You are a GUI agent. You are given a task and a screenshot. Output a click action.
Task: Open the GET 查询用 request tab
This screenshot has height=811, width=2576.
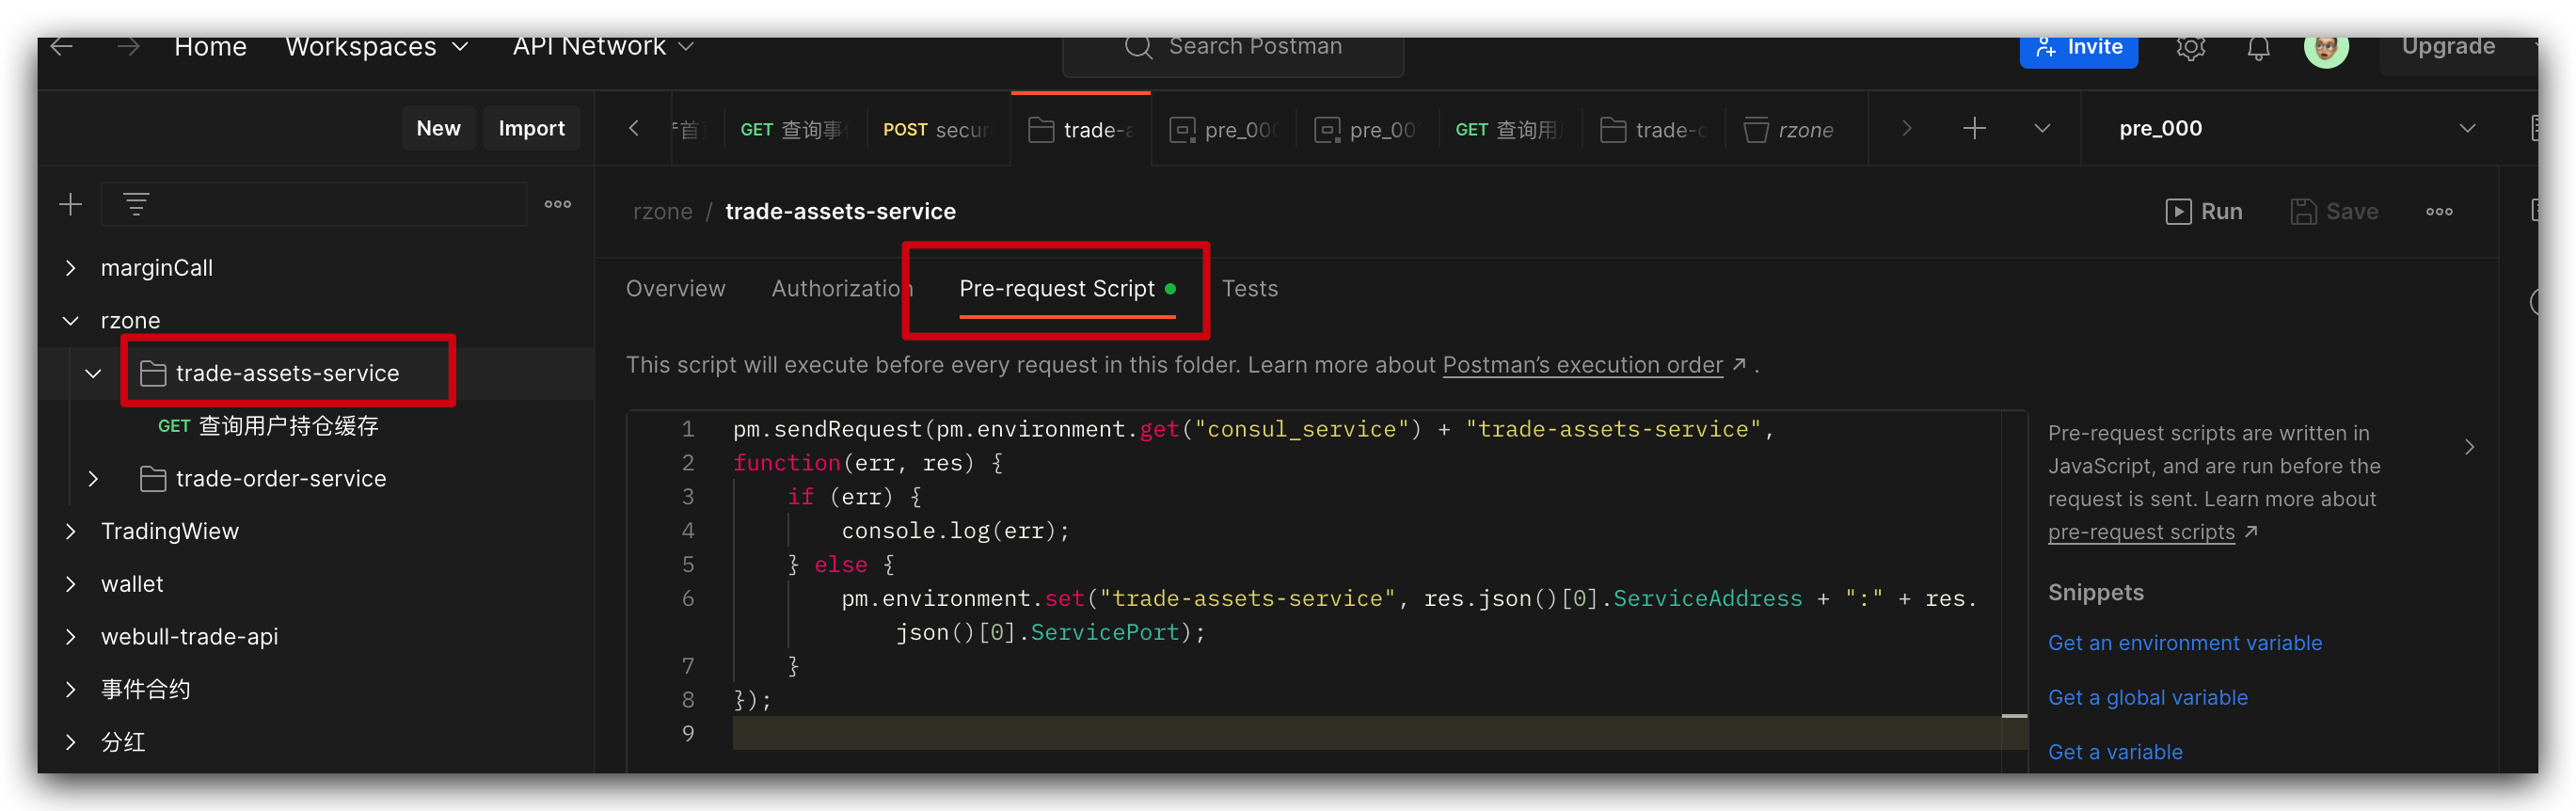point(1510,130)
